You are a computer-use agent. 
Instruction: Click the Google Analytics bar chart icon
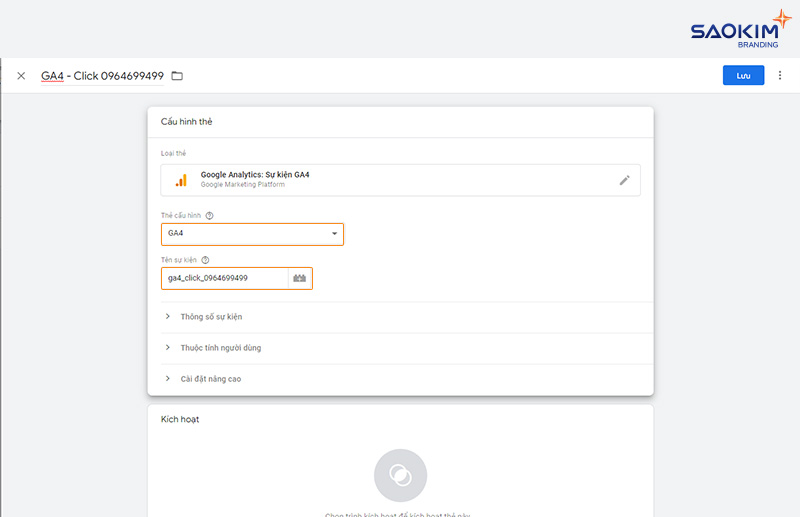coord(181,180)
